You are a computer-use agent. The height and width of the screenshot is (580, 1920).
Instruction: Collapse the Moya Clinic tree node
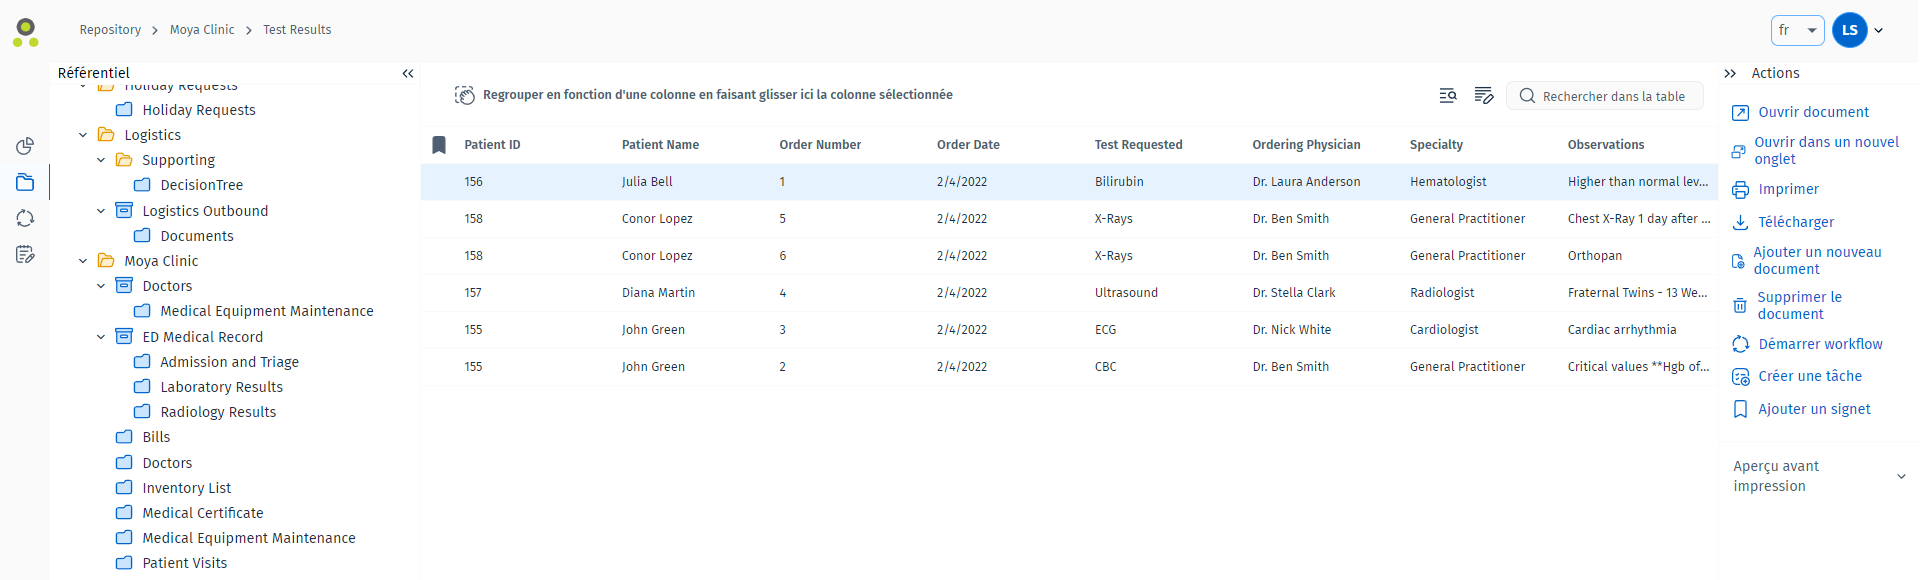click(83, 261)
